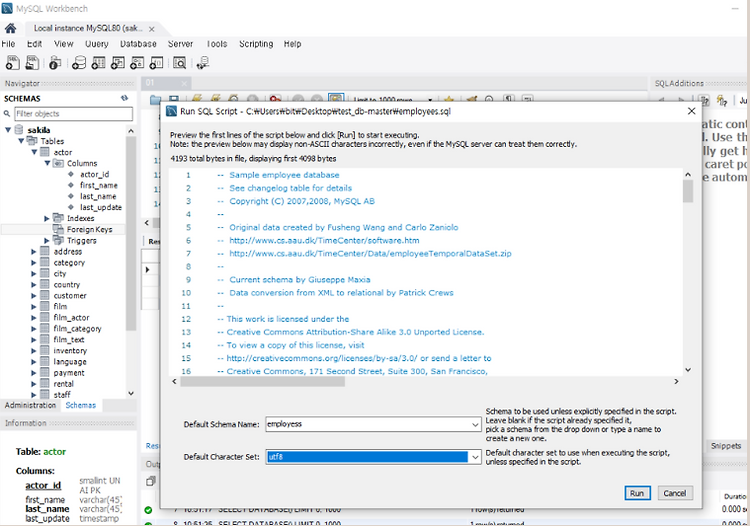
Task: Select the first_name column
Action: pos(99,186)
